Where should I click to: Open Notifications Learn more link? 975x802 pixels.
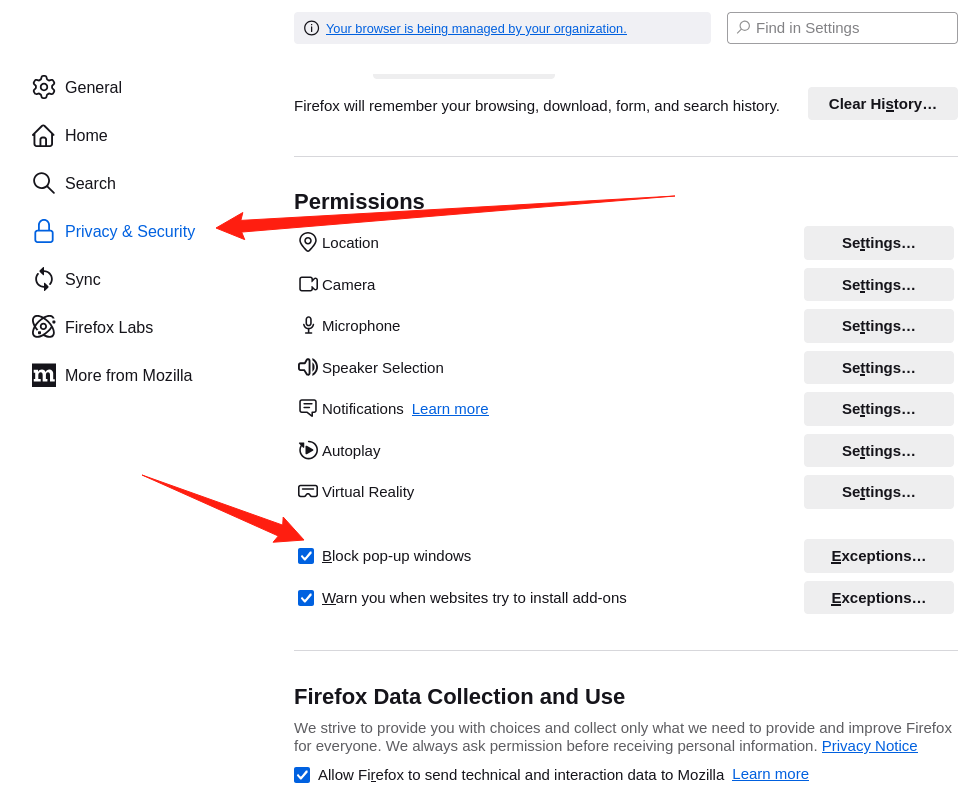450,409
